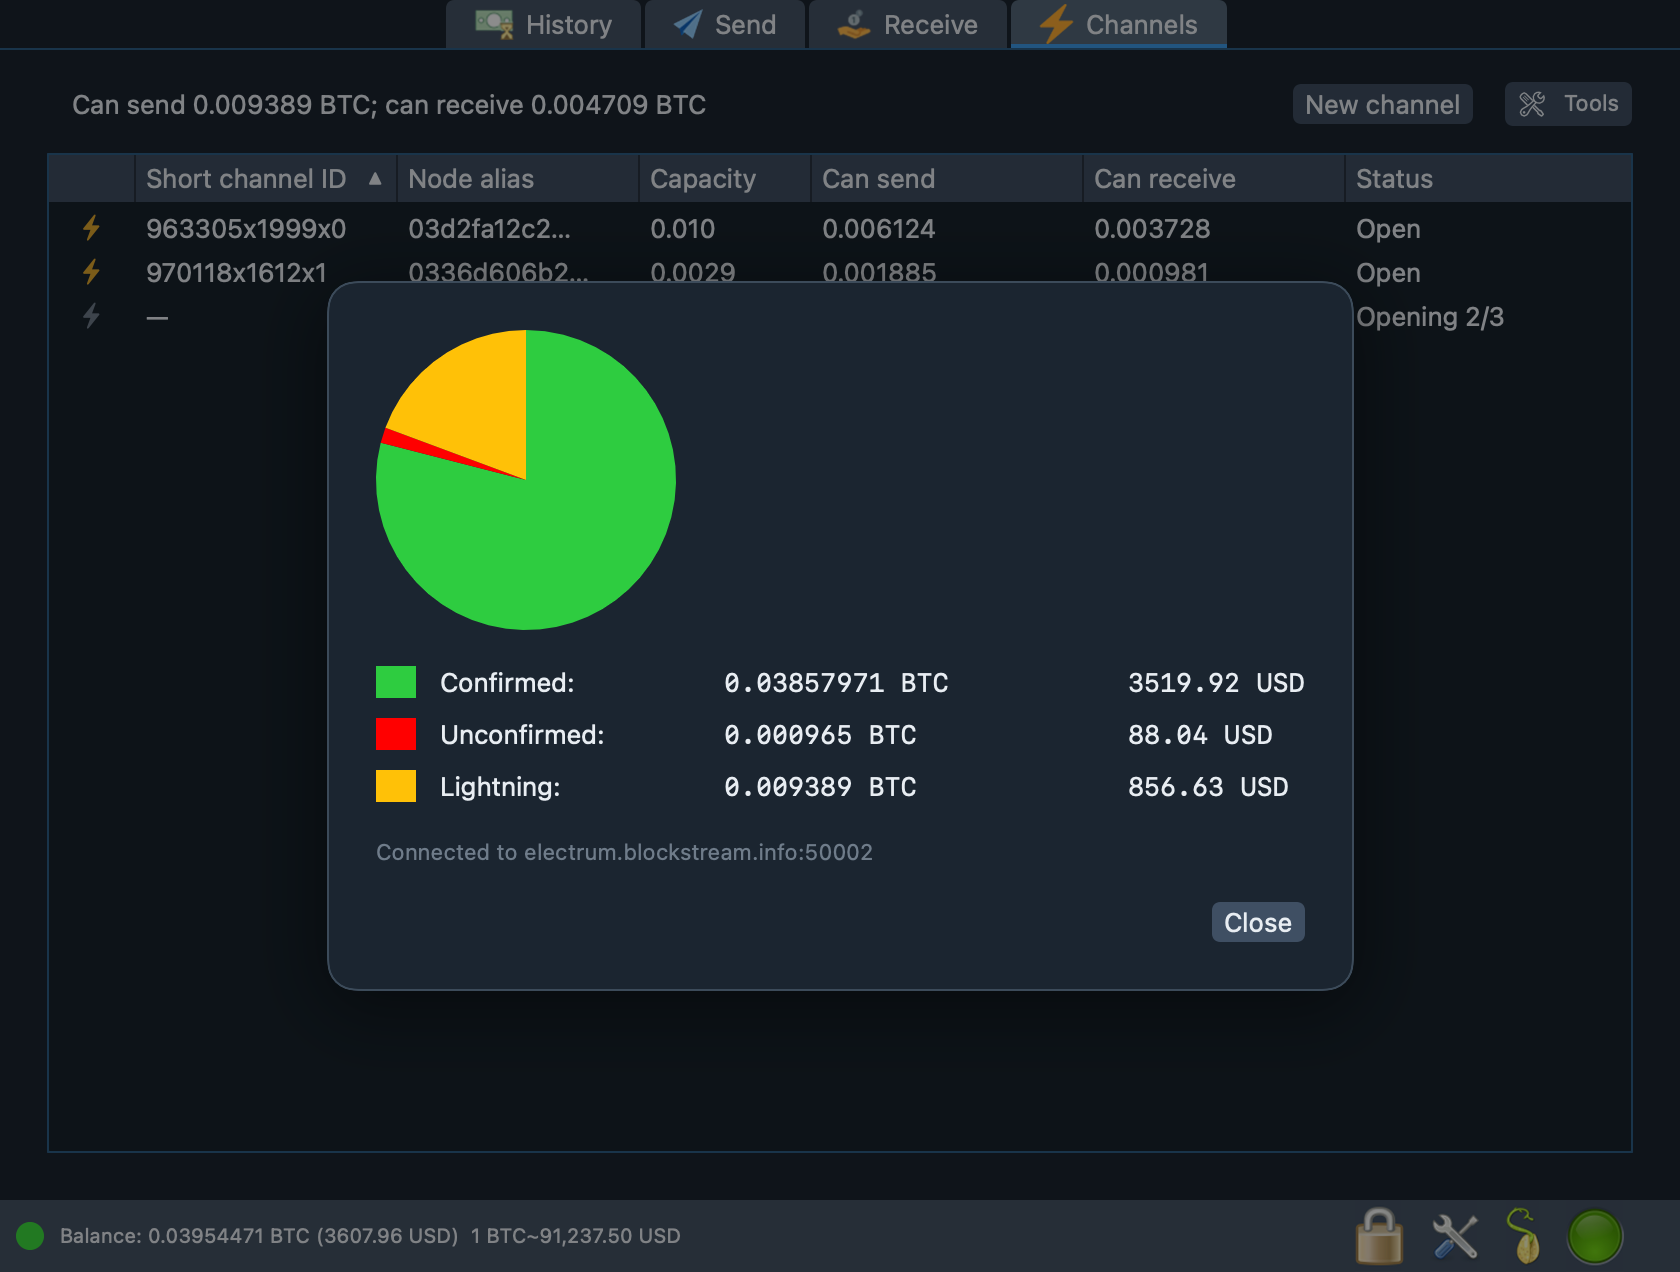
Task: Sort by Short channel ID column
Action: [x=265, y=179]
